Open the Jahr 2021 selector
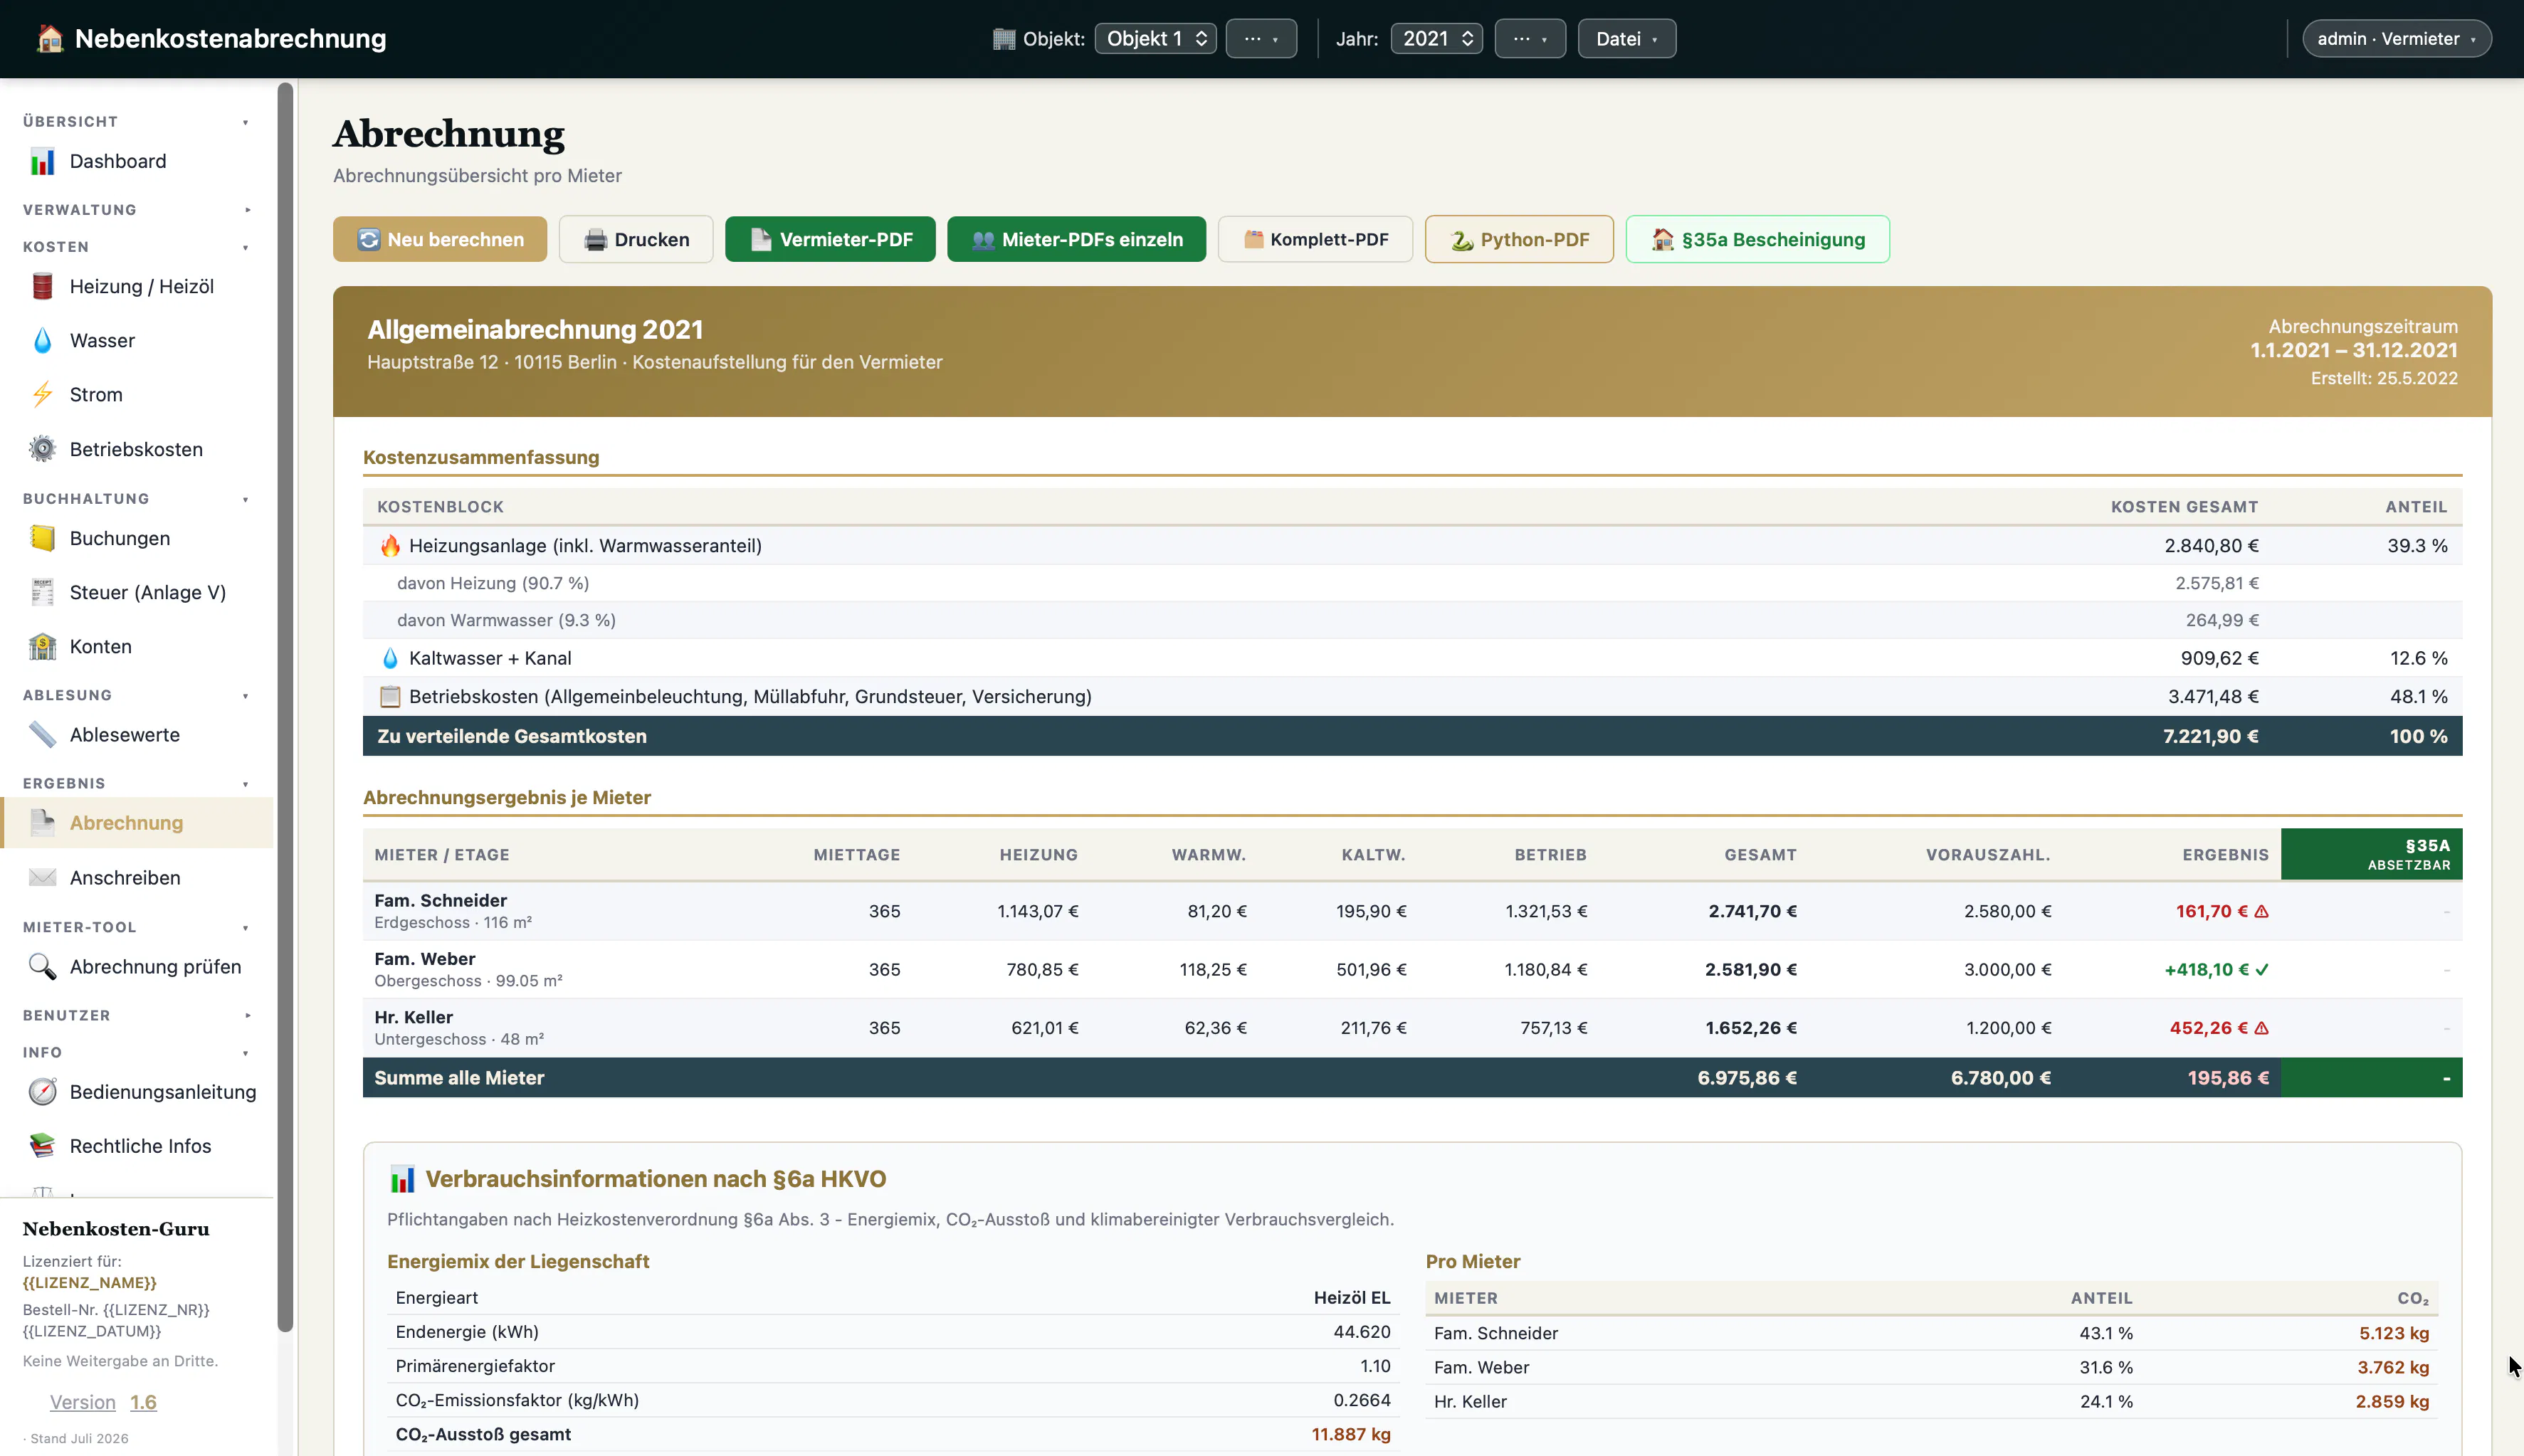Screen dimensions: 2524x1456 pyautogui.click(x=1436, y=39)
